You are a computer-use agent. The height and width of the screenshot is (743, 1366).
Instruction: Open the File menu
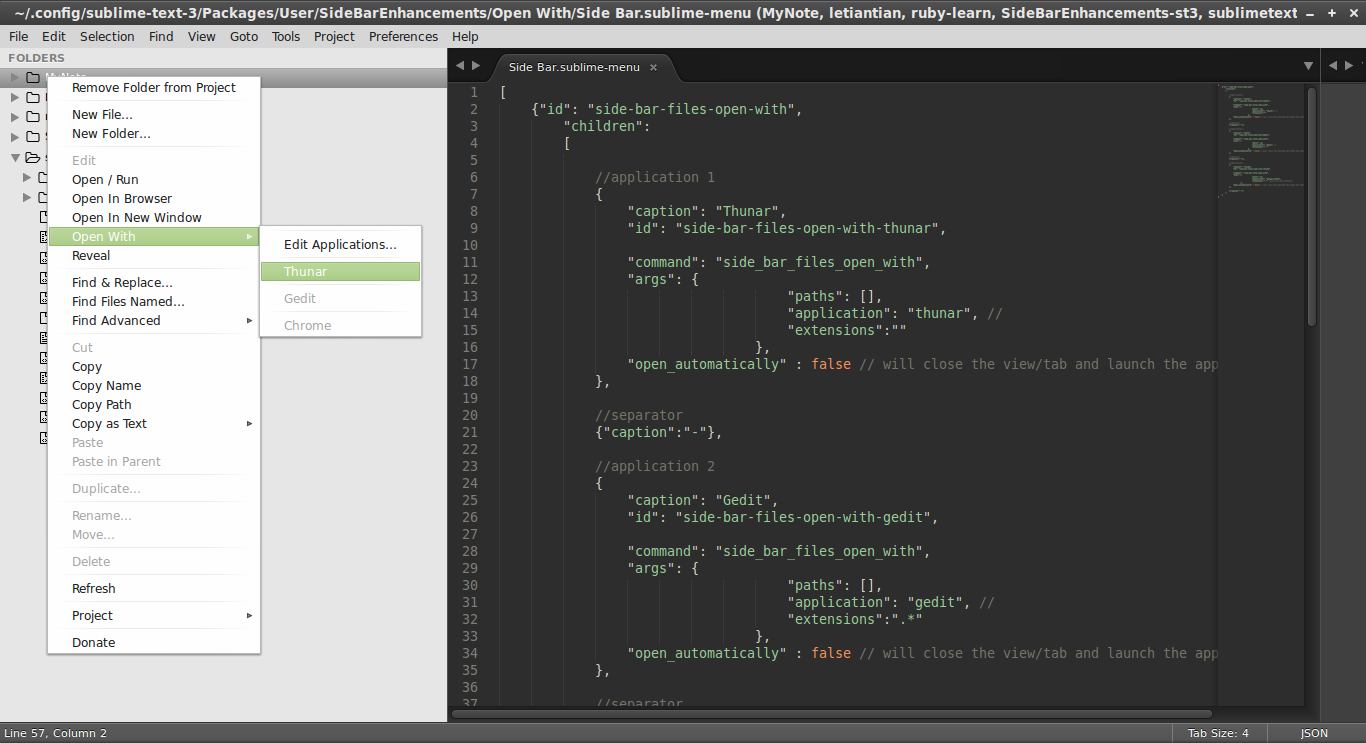pyautogui.click(x=18, y=36)
